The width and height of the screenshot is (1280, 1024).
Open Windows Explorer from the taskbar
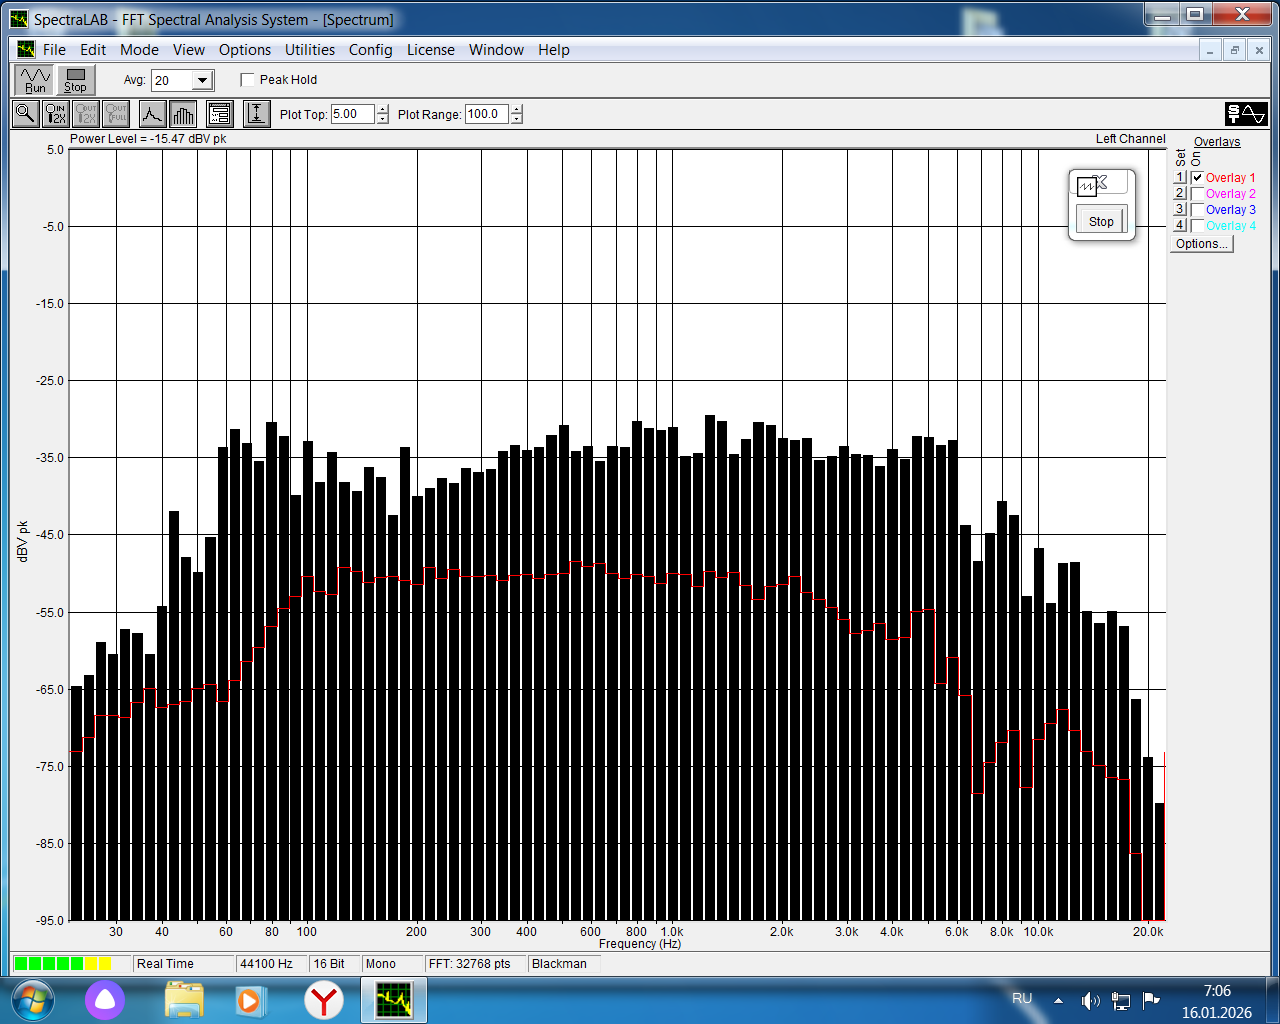pyautogui.click(x=184, y=1000)
